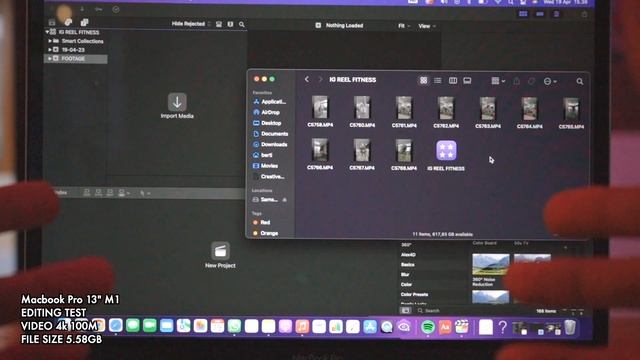Open WhatsApp from the dock
Image resolution: width=640 pixels, height=360 pixels.
click(x=234, y=326)
